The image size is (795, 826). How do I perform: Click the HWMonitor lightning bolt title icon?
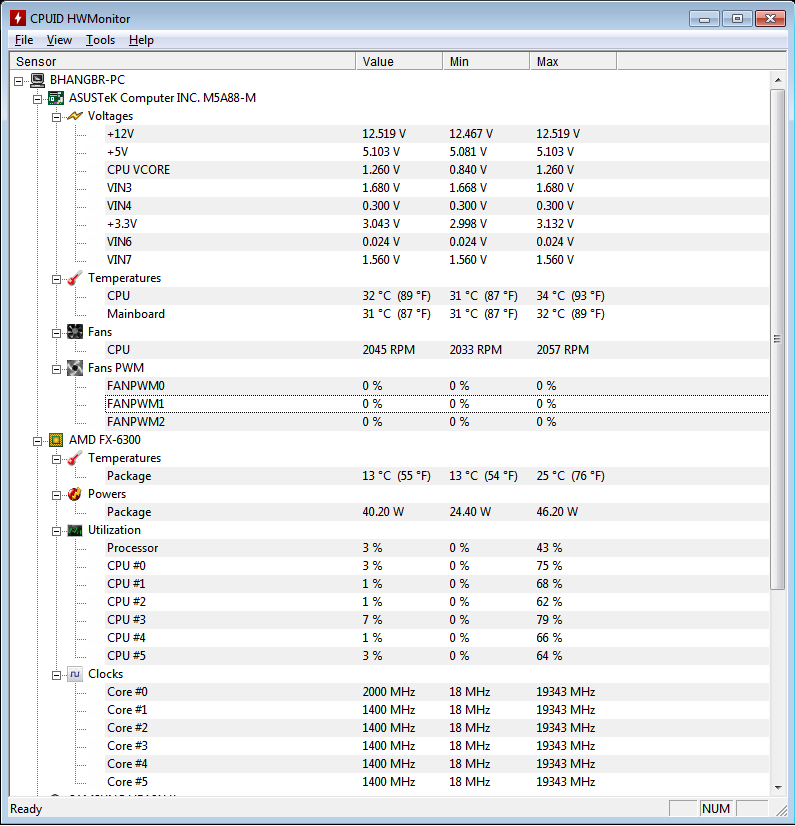point(17,18)
